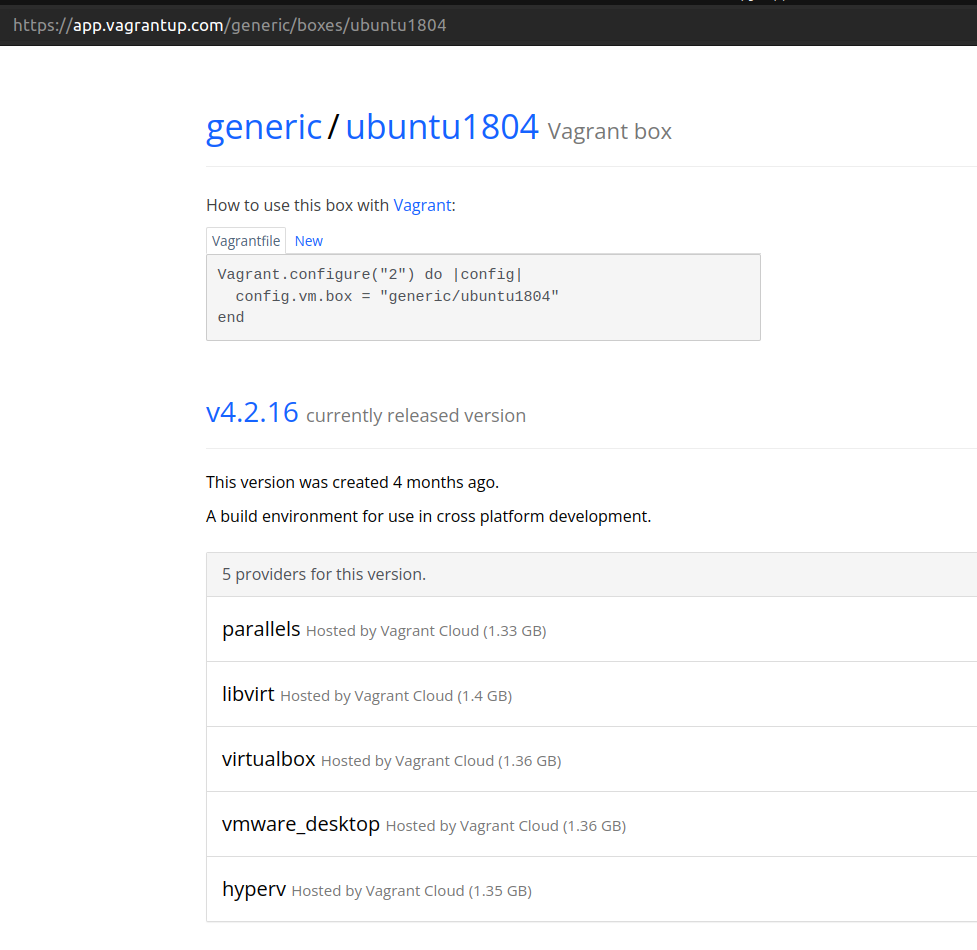Click 'Hosted by Vagrant Cloud (1.33 GB)' text
Viewport: 977px width, 950px height.
point(426,631)
